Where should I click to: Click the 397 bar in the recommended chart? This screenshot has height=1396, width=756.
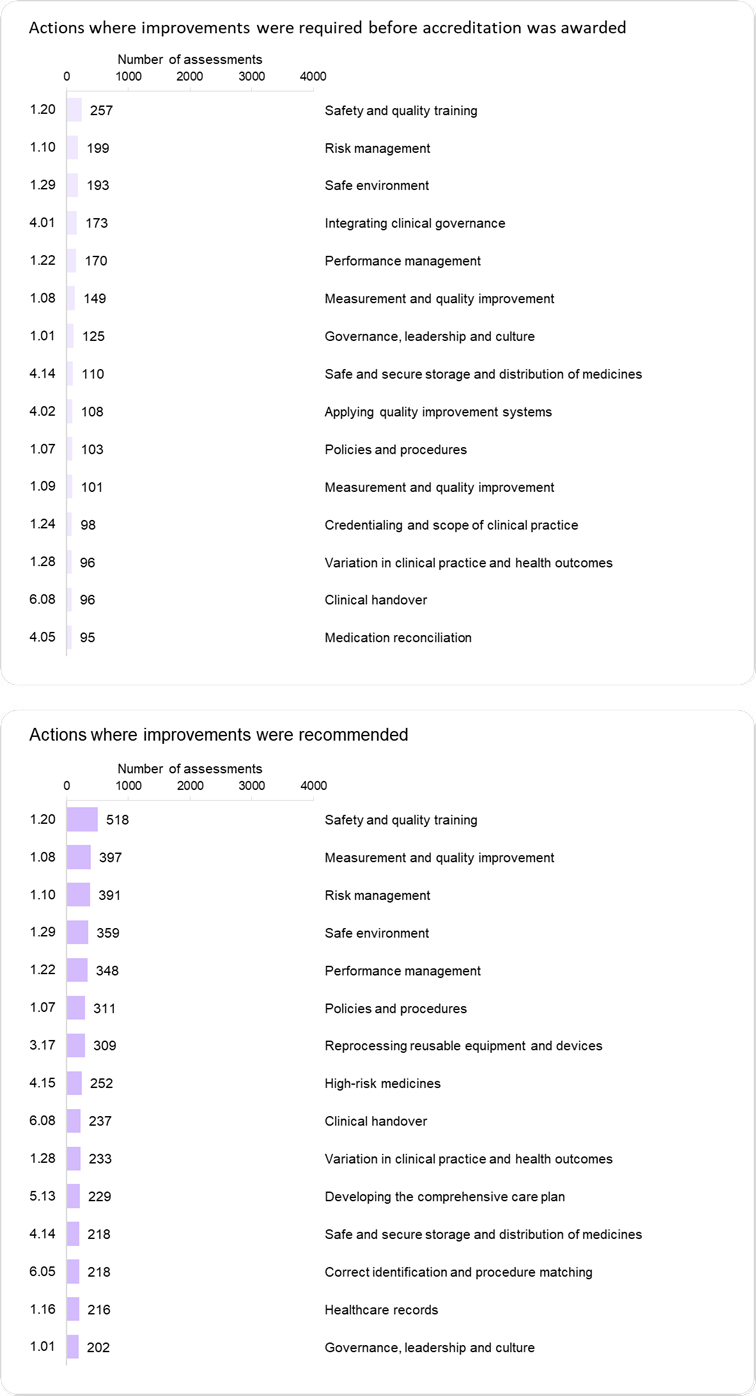tap(79, 858)
